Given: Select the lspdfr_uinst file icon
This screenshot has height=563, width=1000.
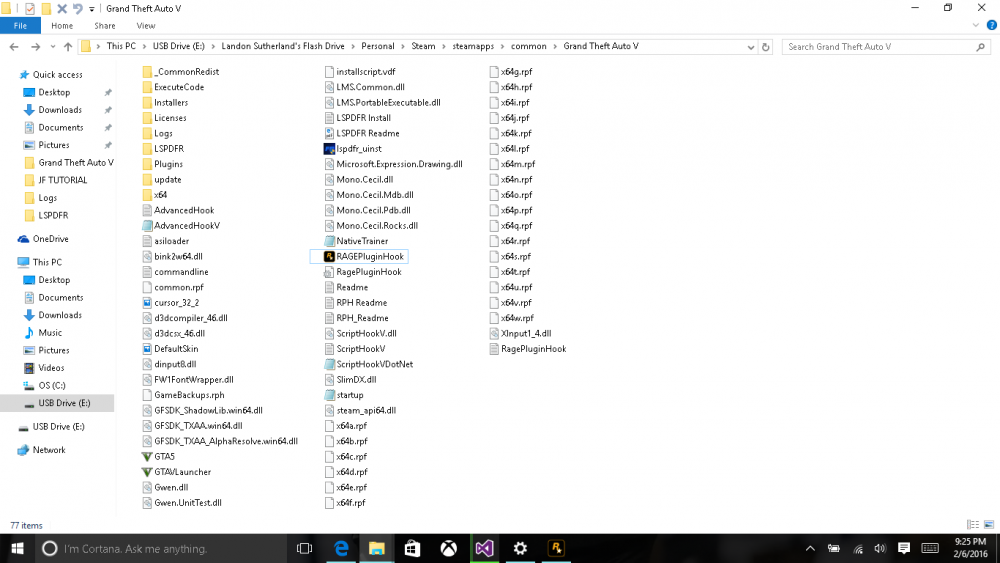Looking at the screenshot, I should pos(329,149).
